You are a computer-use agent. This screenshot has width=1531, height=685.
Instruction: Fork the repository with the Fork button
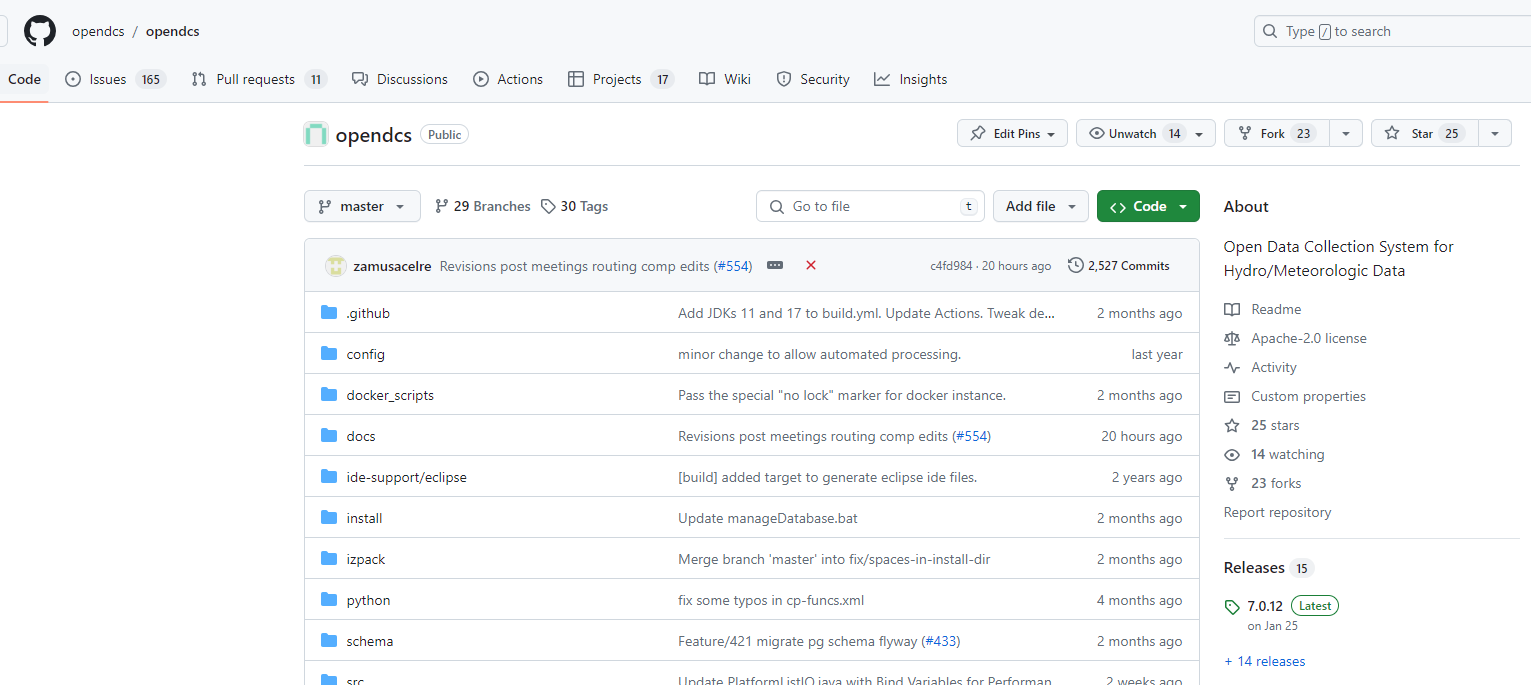[x=1277, y=134]
